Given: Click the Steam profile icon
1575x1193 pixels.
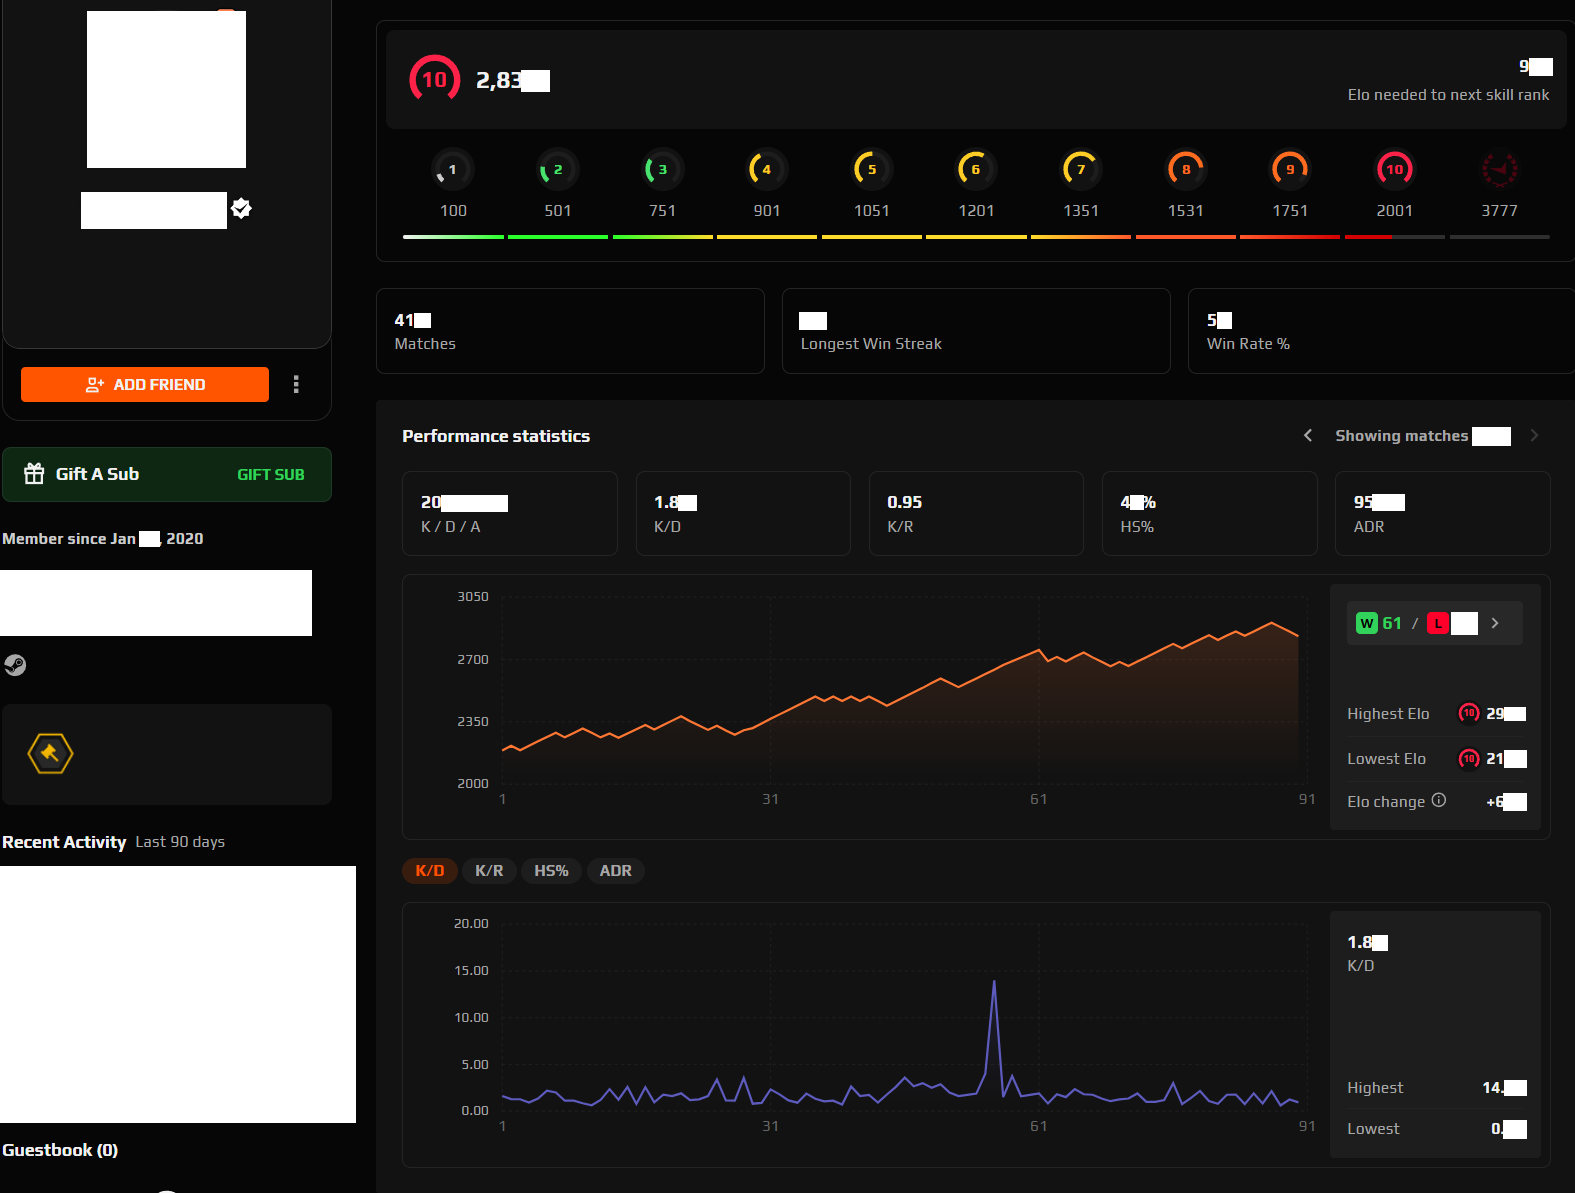Looking at the screenshot, I should point(15,665).
